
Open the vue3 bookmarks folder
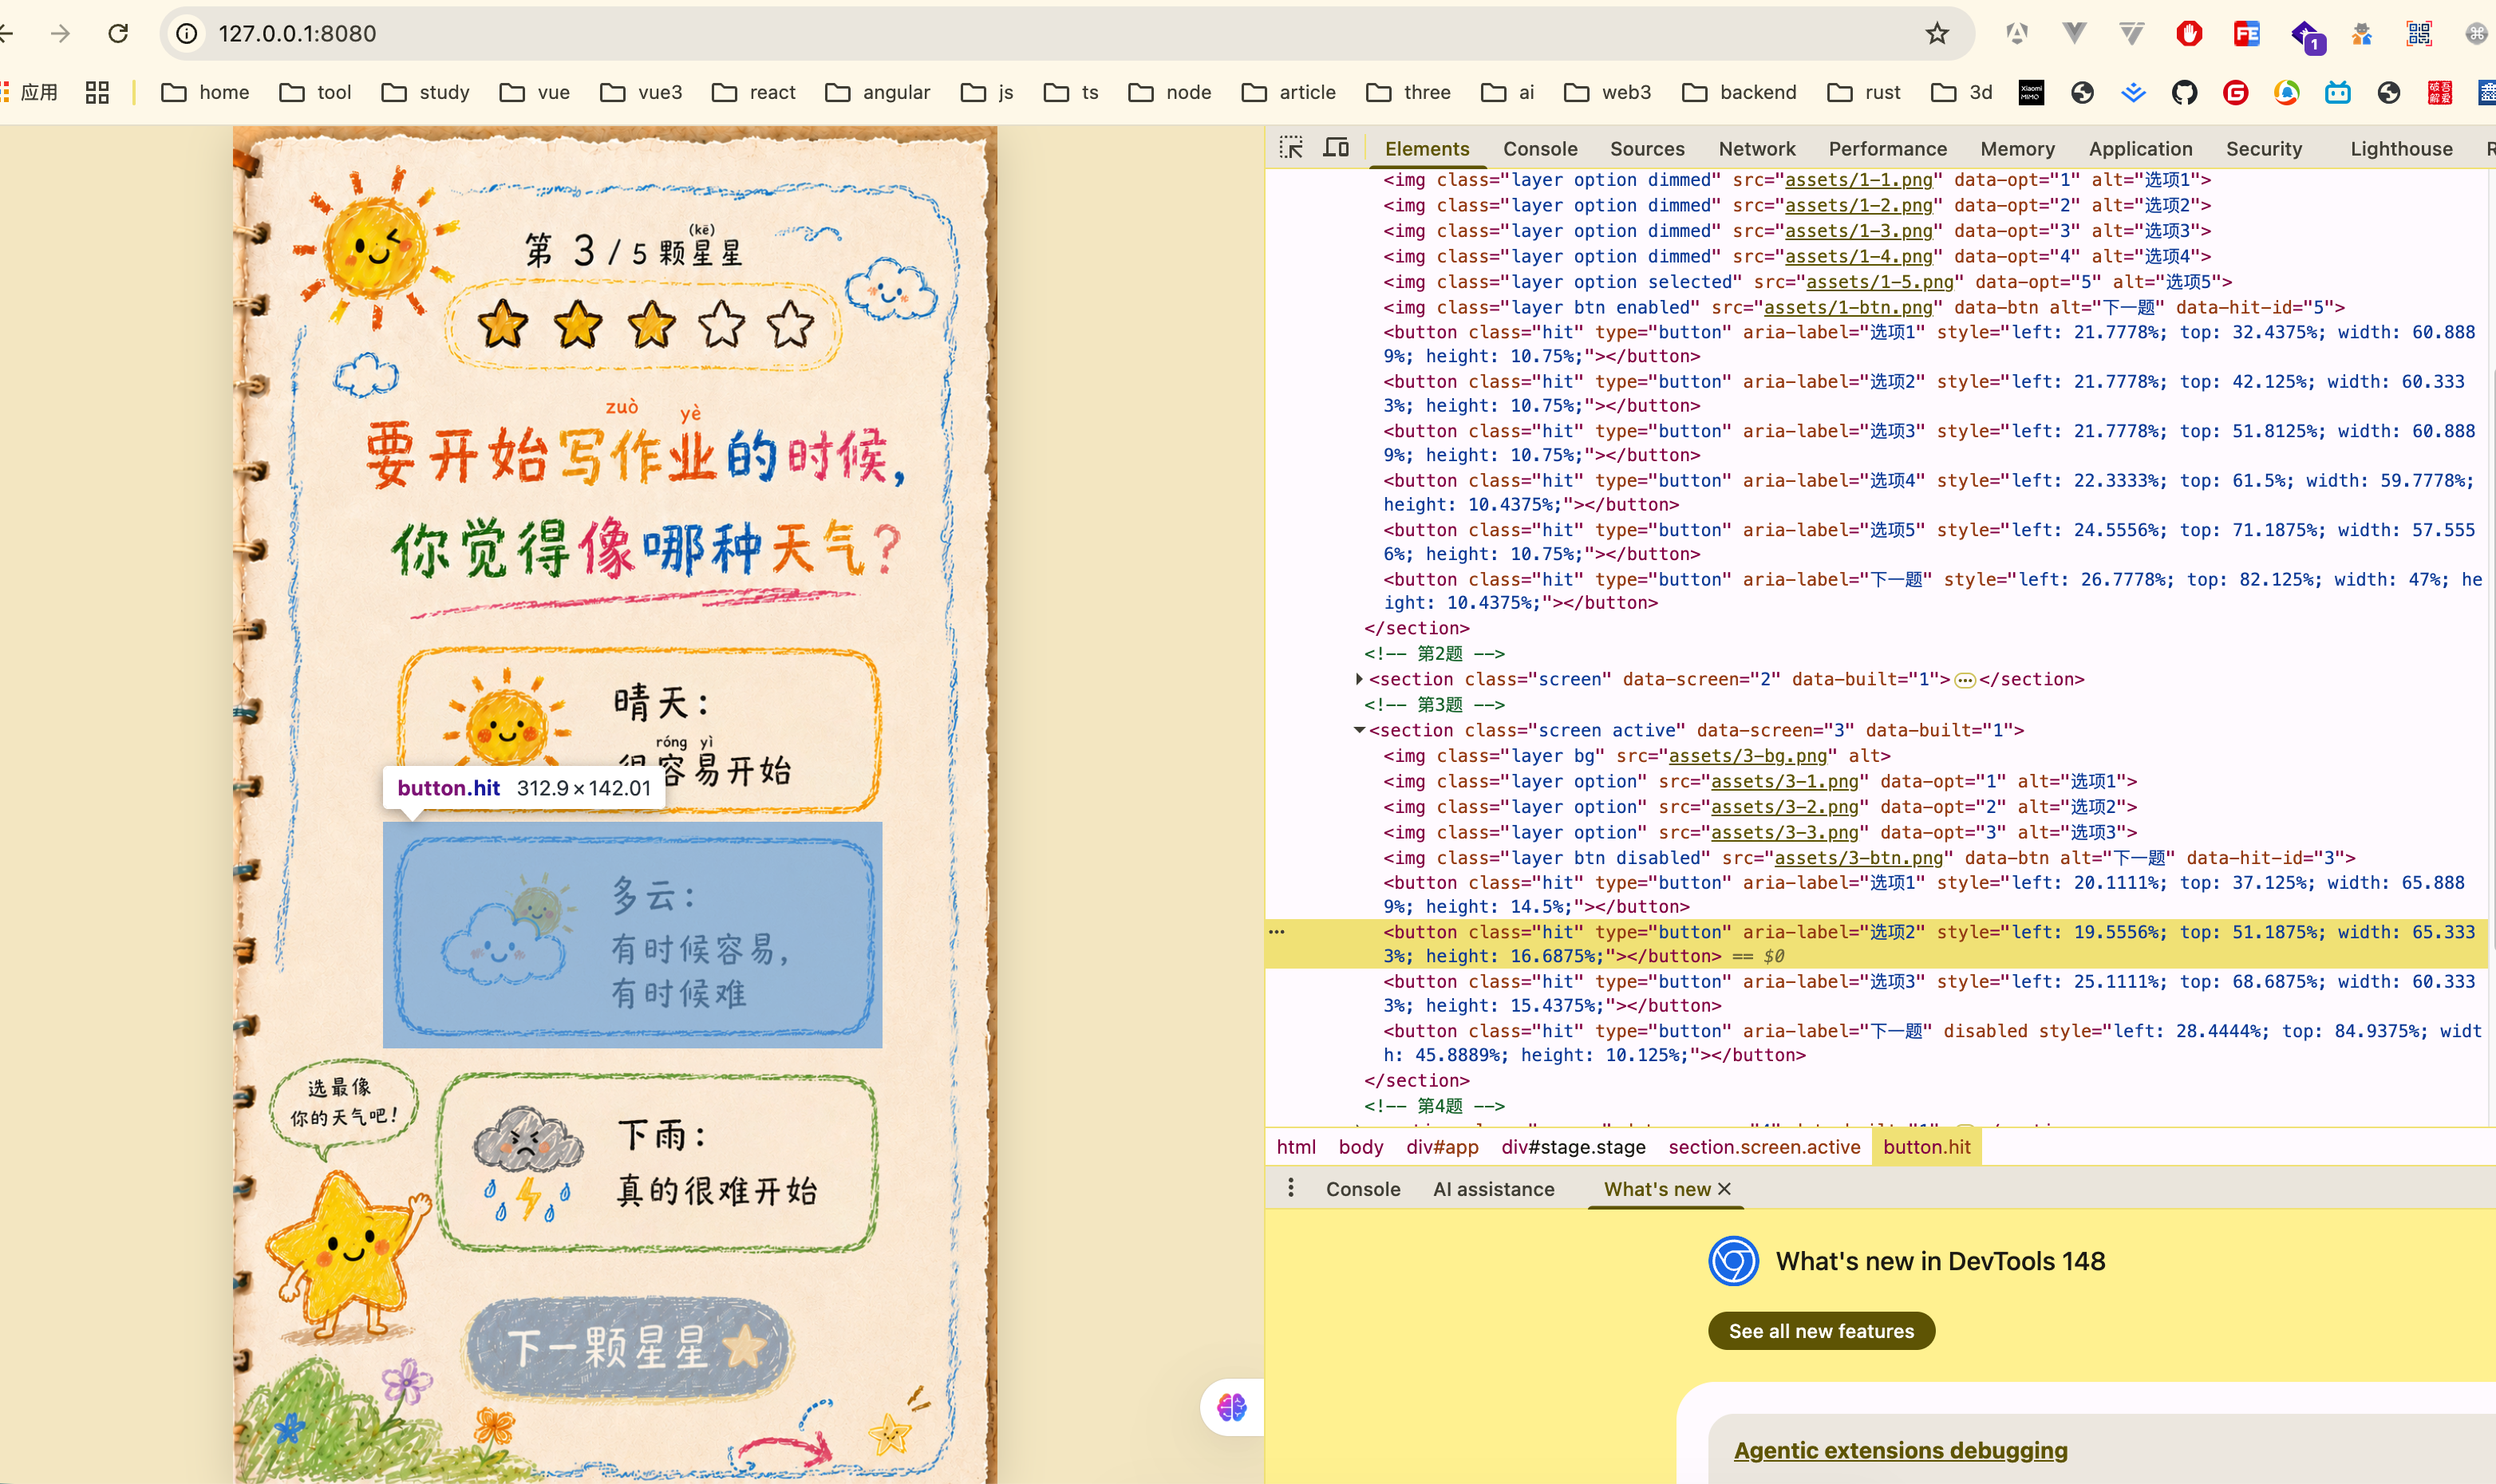[641, 93]
